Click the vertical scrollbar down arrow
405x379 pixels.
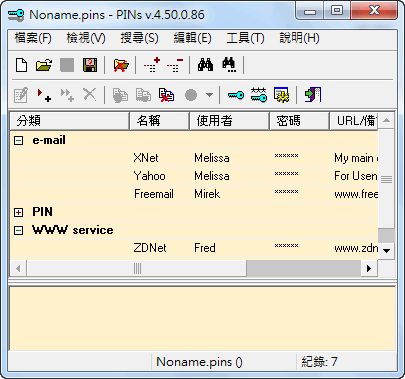pyautogui.click(x=386, y=251)
